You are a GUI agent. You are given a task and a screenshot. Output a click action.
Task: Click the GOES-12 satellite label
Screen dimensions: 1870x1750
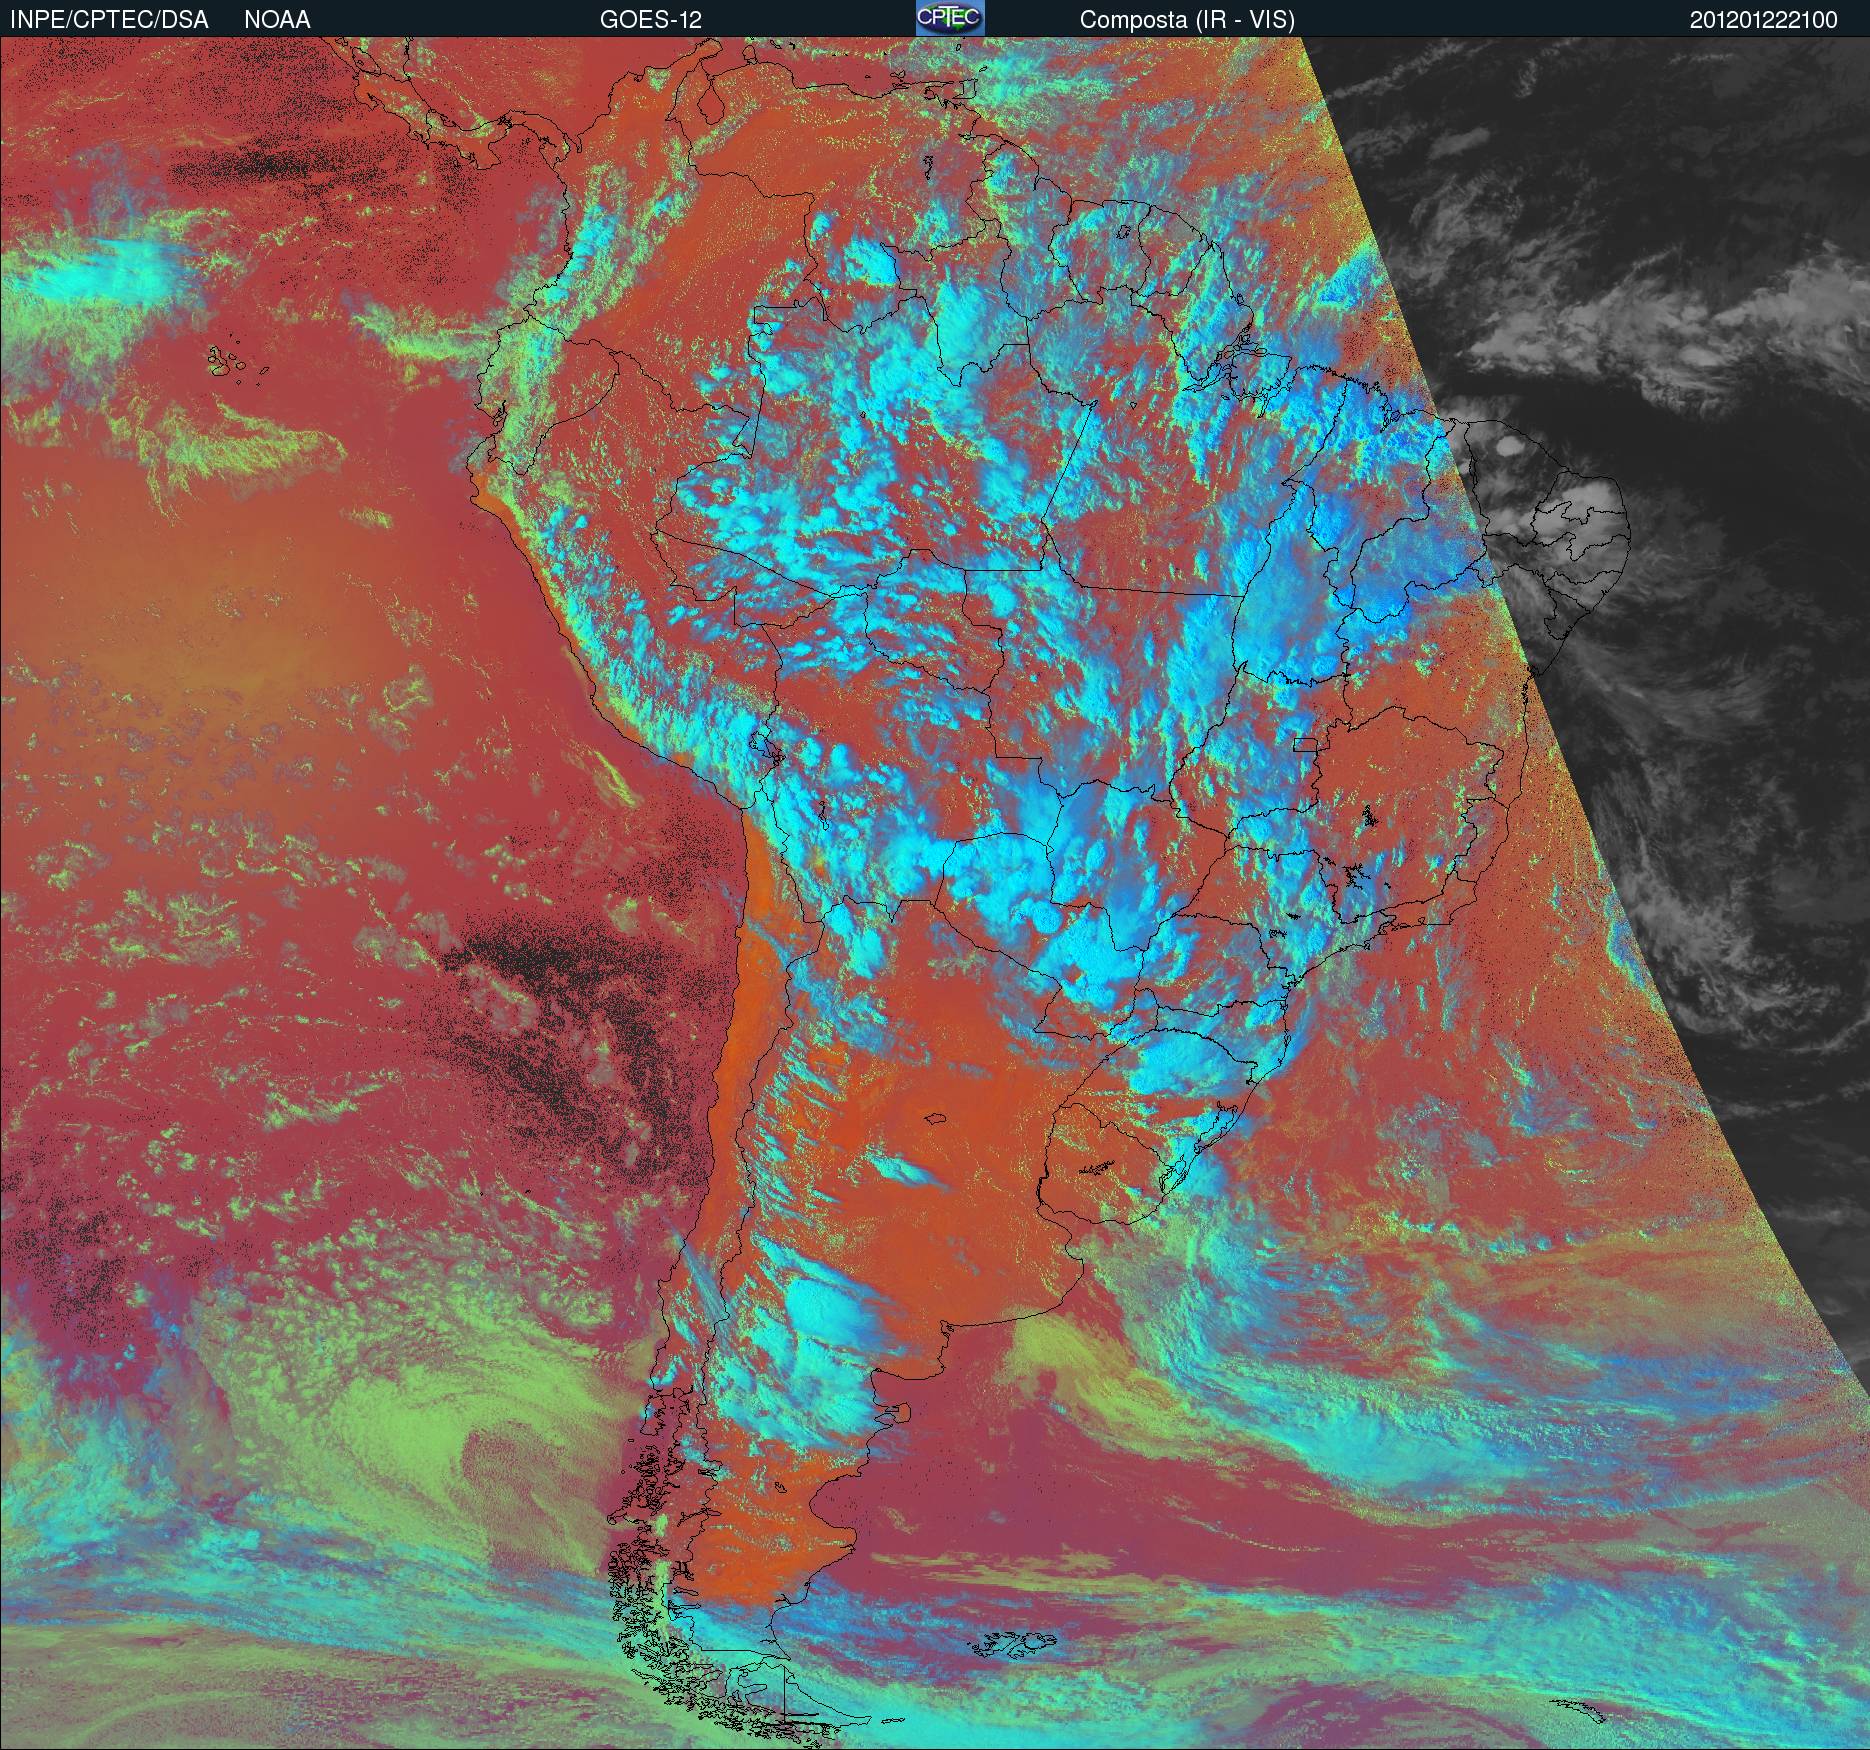tap(650, 20)
